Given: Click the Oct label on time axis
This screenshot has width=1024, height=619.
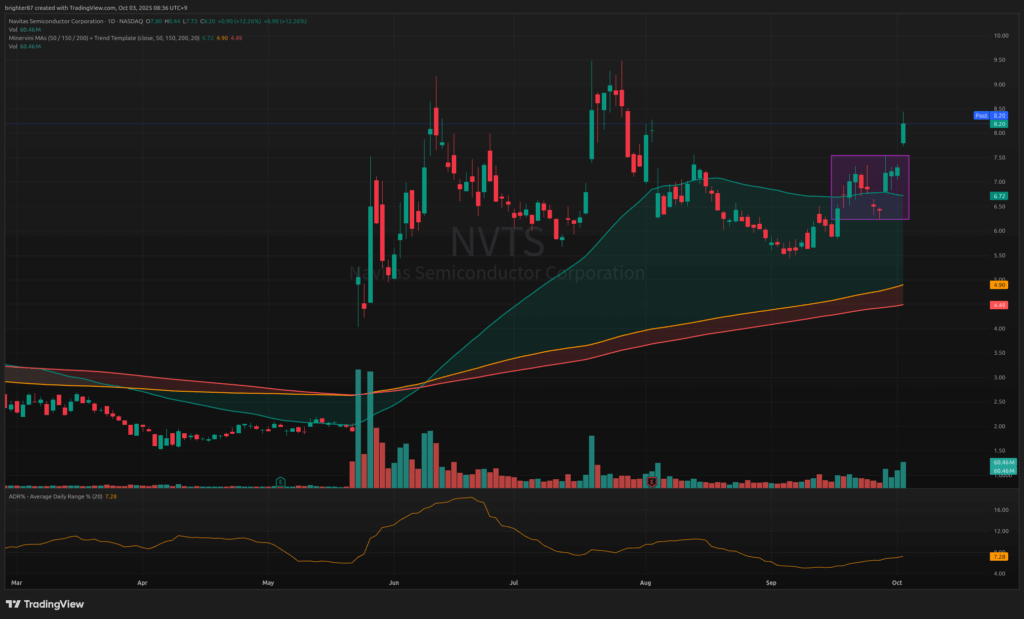Looking at the screenshot, I should [x=897, y=580].
